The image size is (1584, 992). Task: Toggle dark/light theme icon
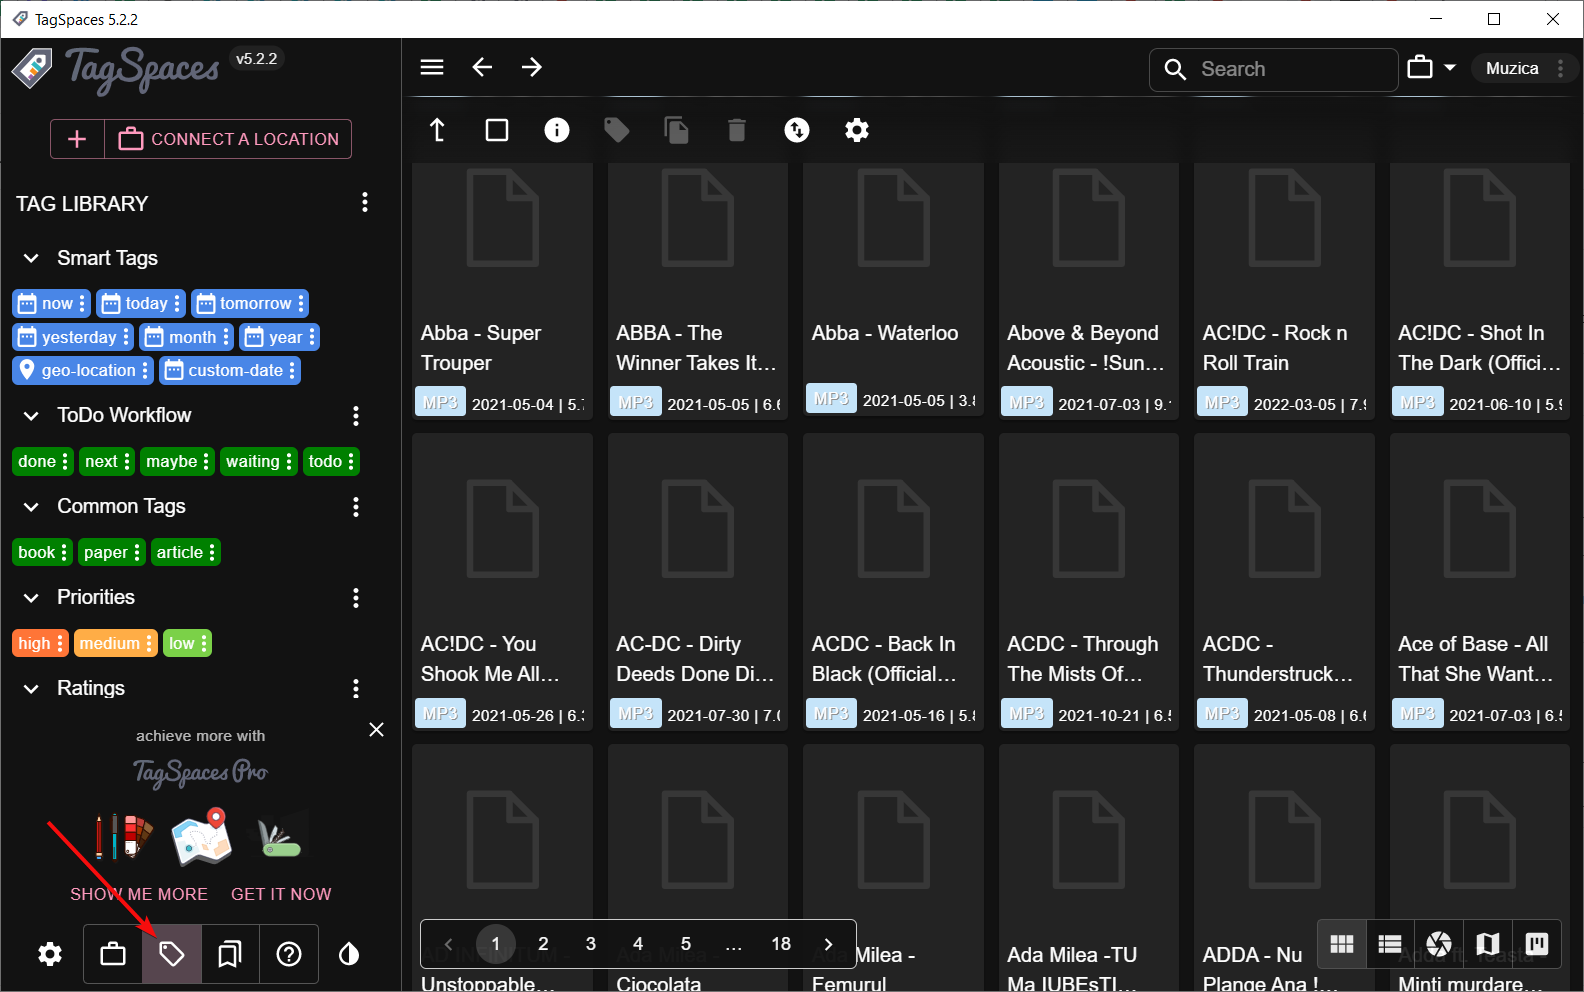(x=349, y=954)
